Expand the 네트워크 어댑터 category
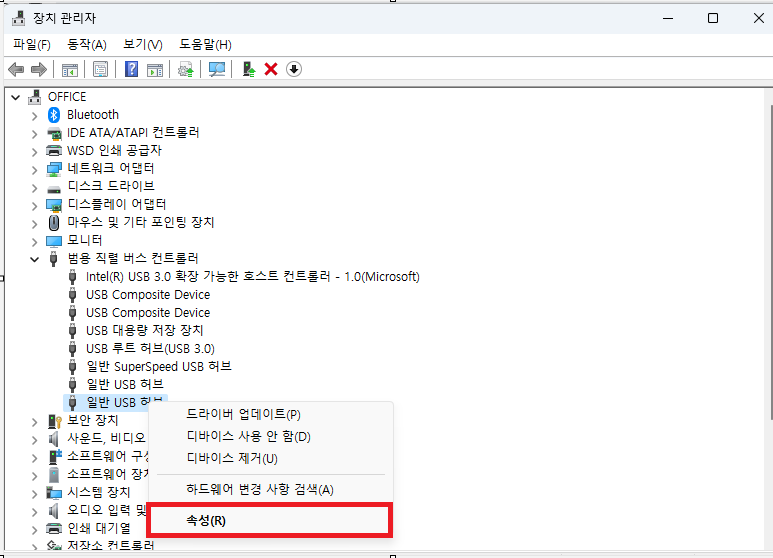 (34, 170)
